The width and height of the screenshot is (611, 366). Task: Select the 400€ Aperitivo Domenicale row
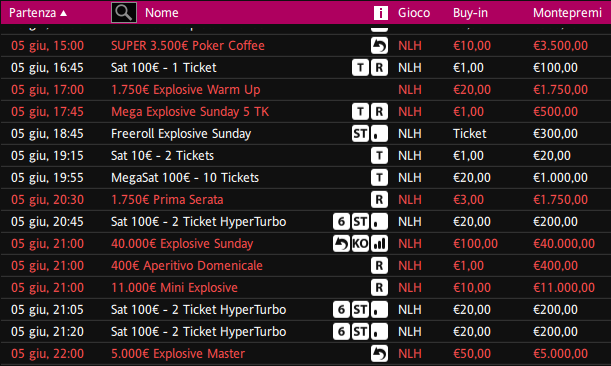tap(306, 266)
